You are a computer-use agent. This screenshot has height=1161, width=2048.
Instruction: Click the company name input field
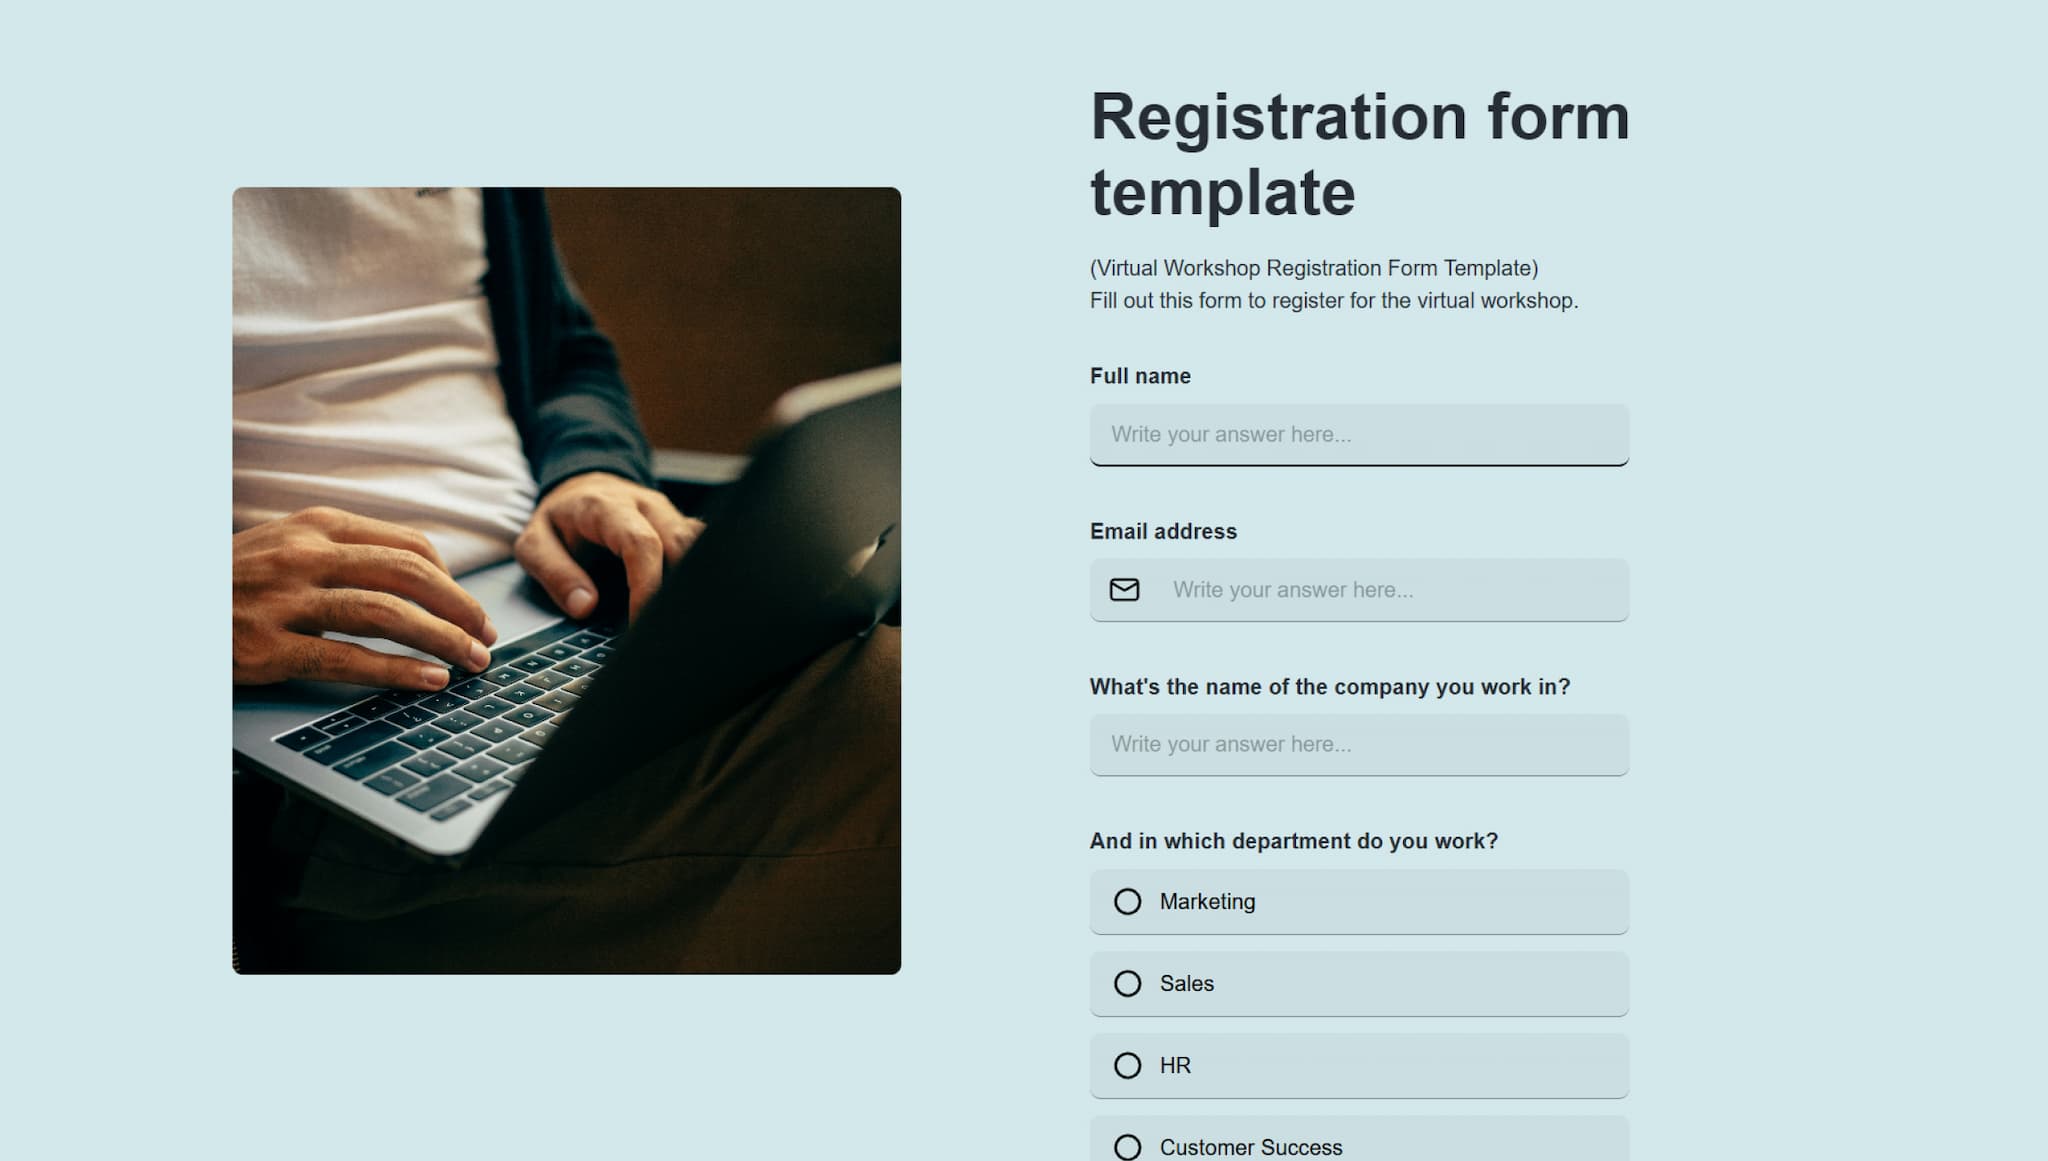(1359, 744)
